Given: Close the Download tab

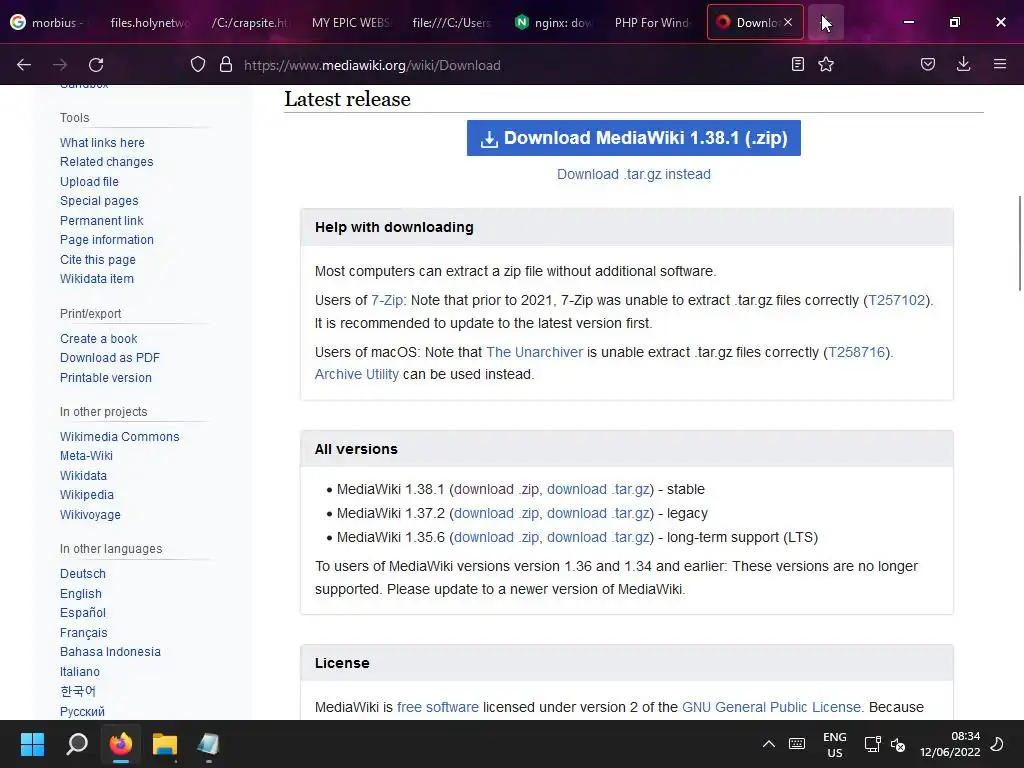Looking at the screenshot, I should pos(788,22).
